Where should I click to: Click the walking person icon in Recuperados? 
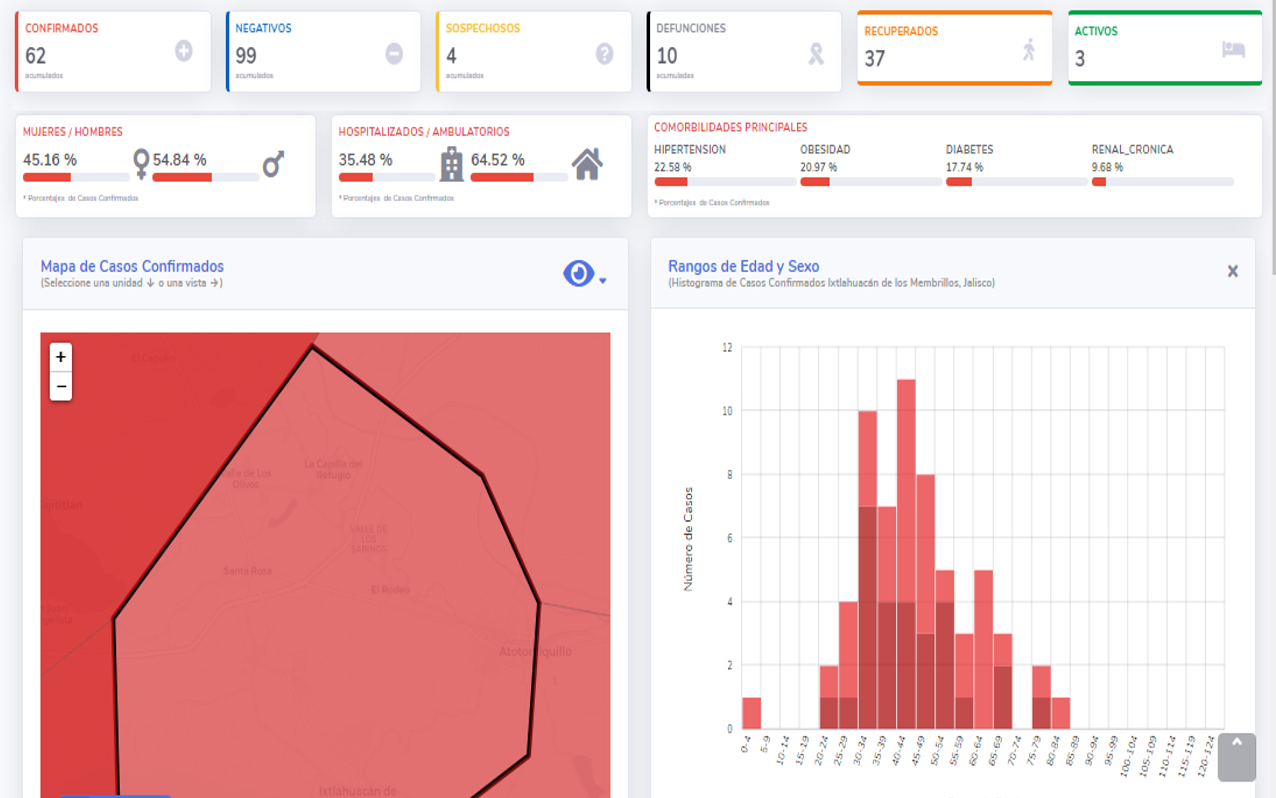pos(1029,50)
